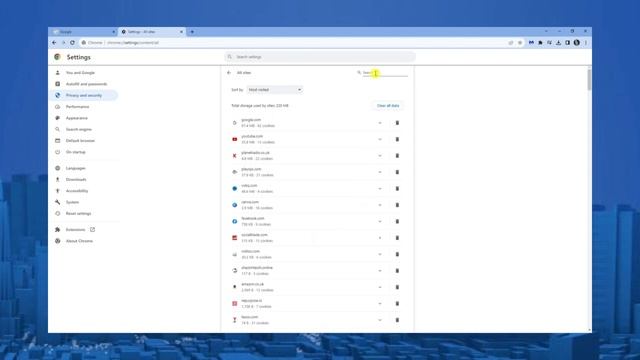Close the first Google tab

coord(113,32)
